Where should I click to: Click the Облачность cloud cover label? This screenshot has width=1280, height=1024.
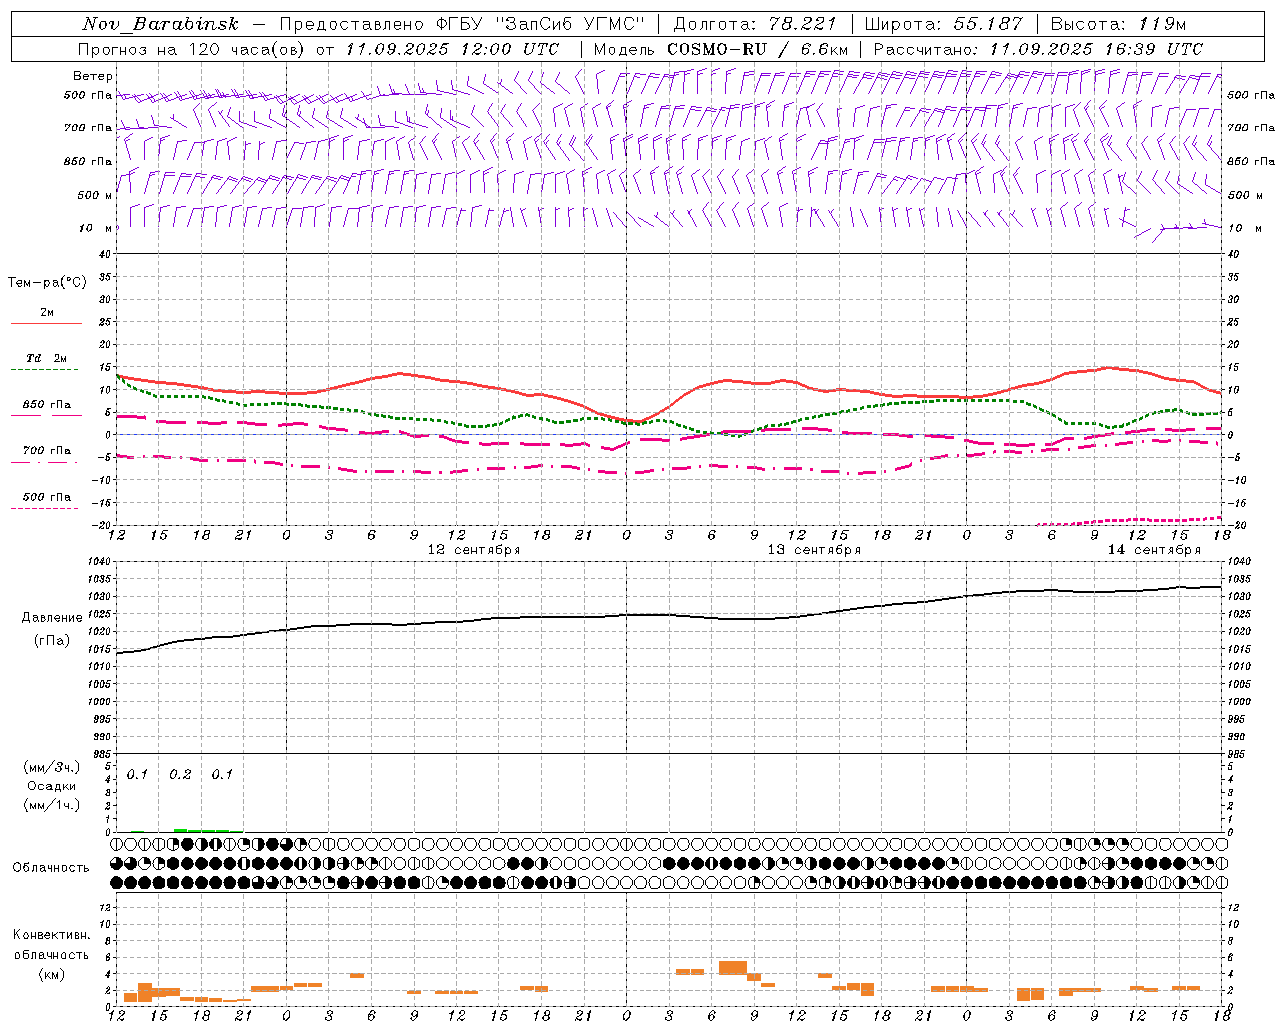click(x=51, y=868)
